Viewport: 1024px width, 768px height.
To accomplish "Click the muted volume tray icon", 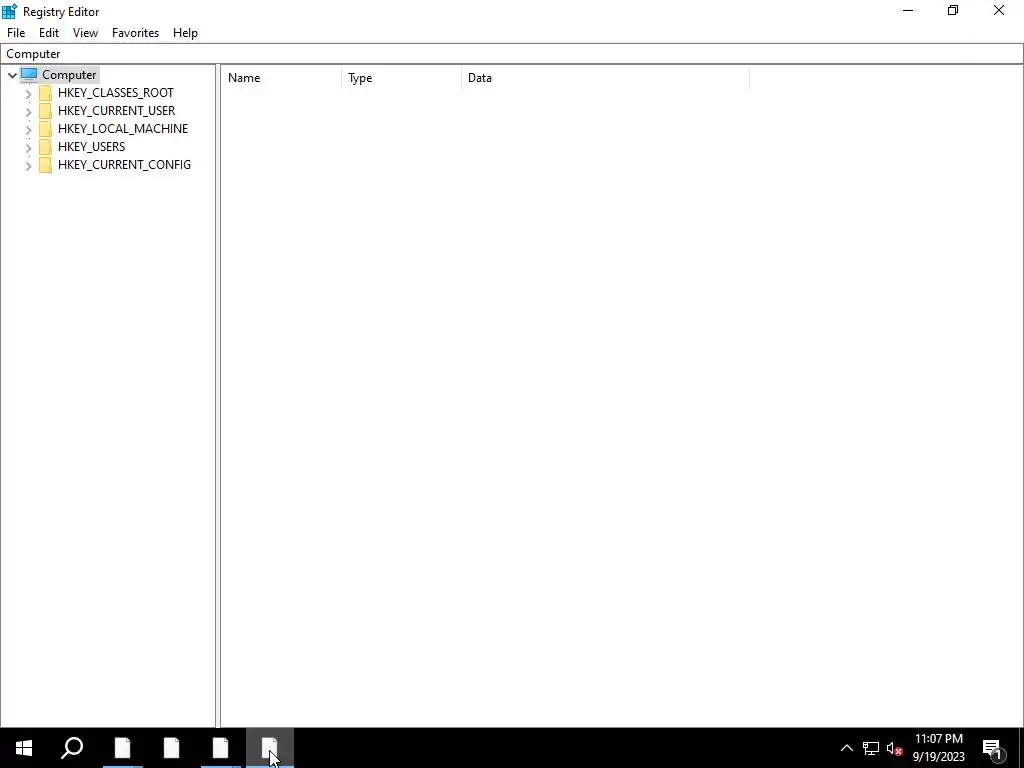I will point(895,748).
